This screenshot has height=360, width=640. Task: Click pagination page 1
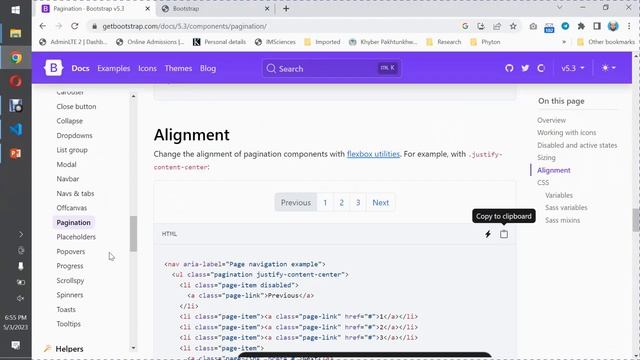[325, 202]
